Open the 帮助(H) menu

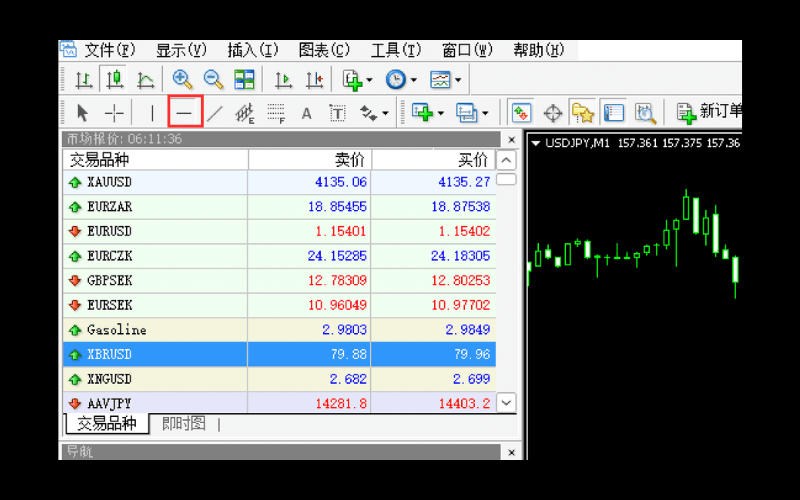tap(539, 50)
